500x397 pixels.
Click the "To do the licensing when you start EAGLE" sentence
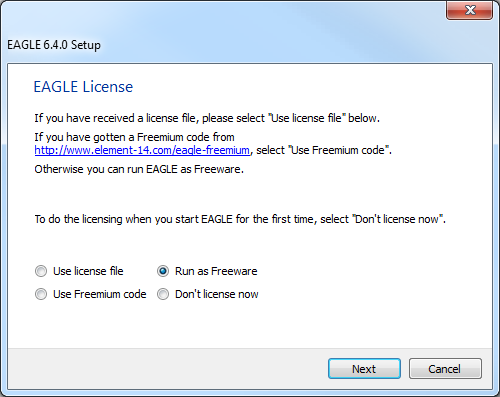[x=240, y=219]
